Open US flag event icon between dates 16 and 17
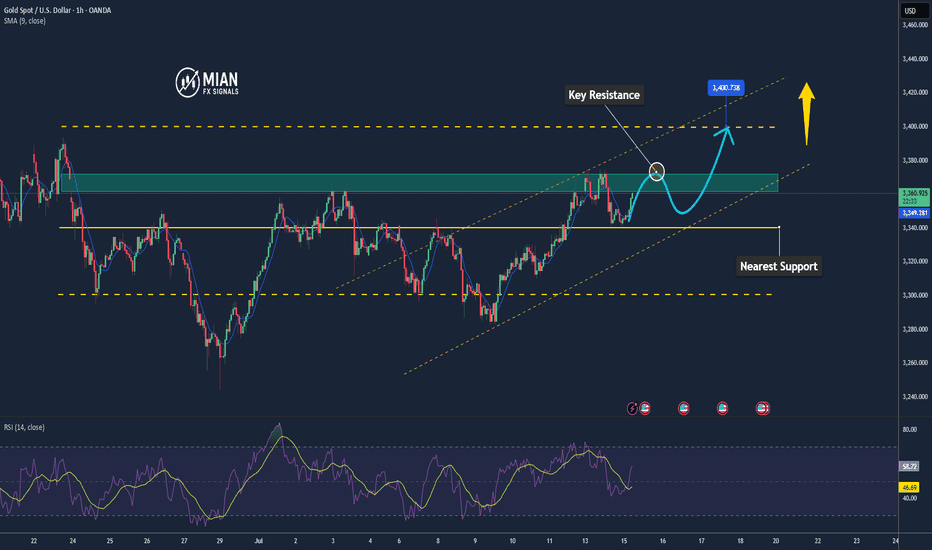Viewport: 932px width, 550px height. 684,408
